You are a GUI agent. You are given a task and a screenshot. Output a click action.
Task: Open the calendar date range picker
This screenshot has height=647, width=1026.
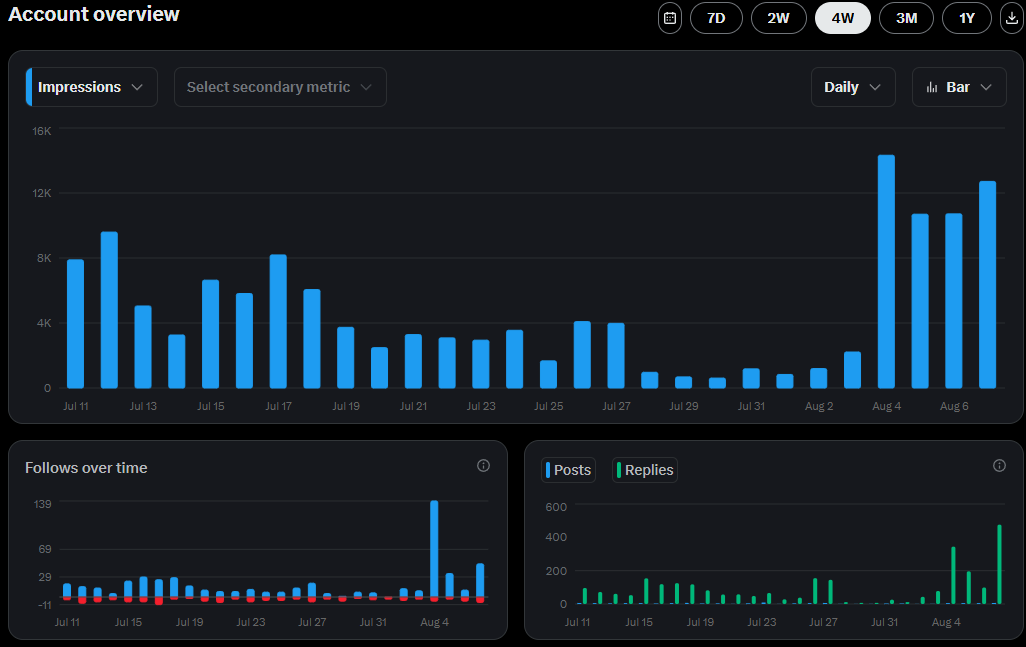coord(669,18)
